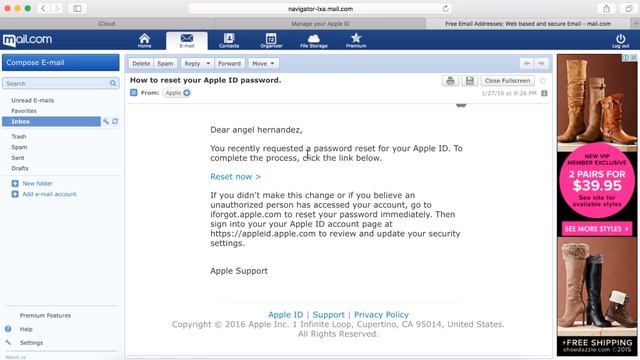Go to next email arrow
The width and height of the screenshot is (640, 360).
[541, 63]
